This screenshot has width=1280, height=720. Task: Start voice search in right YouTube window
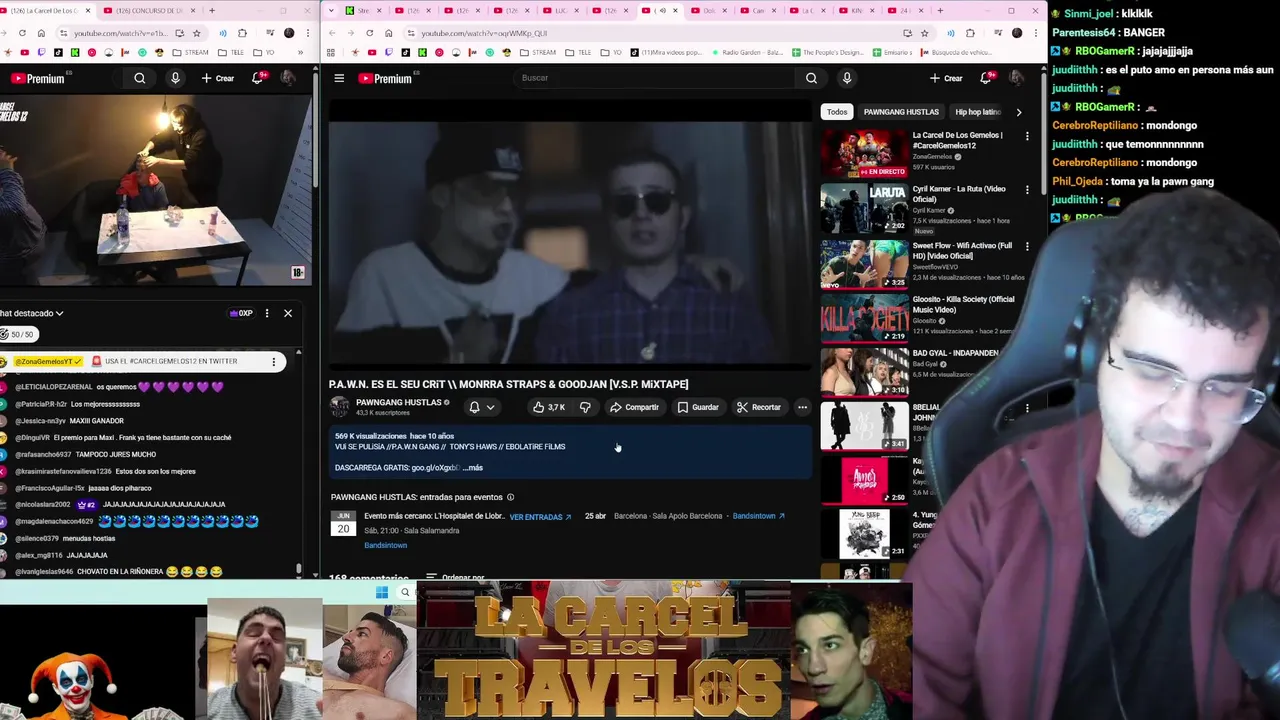[x=847, y=78]
